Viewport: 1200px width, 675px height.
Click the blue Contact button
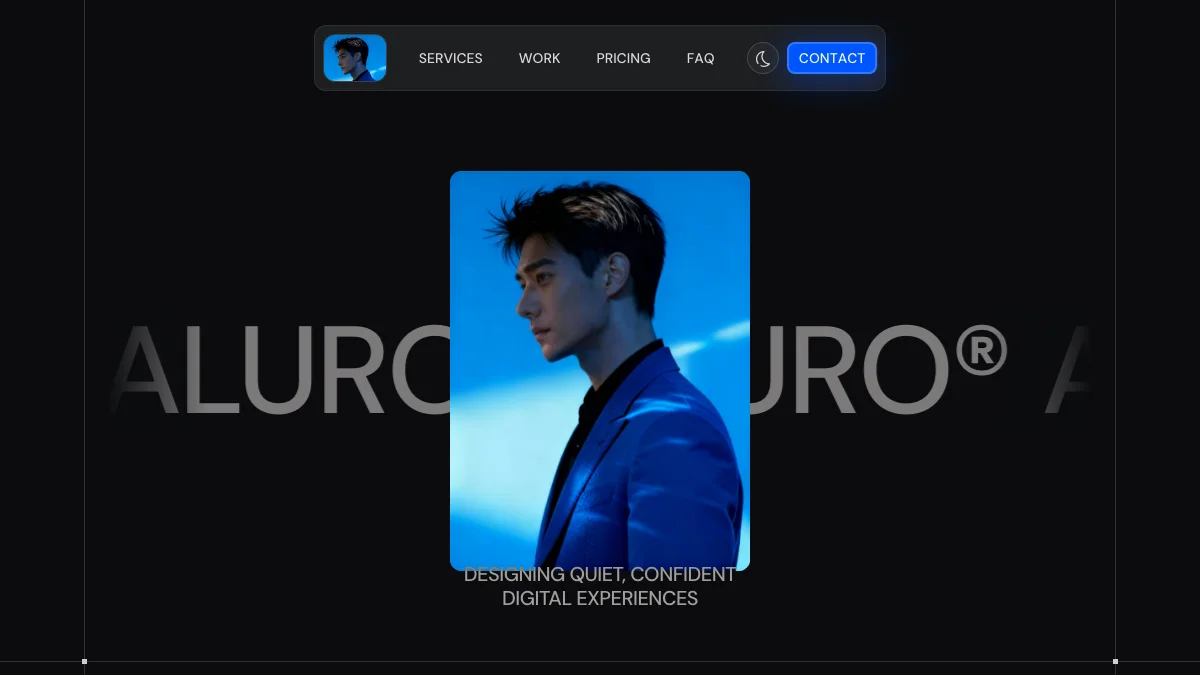(832, 58)
